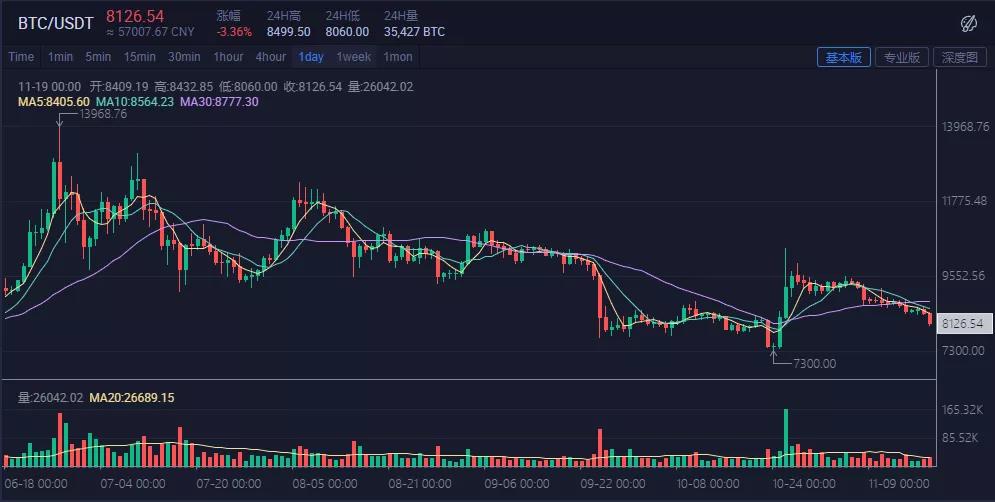Viewport: 995px width, 502px height.
Task: Switch chart to 1min interval
Action: coord(61,57)
